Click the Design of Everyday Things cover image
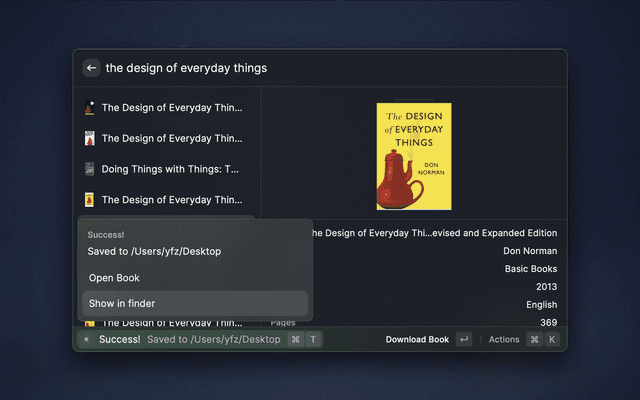 (x=413, y=156)
